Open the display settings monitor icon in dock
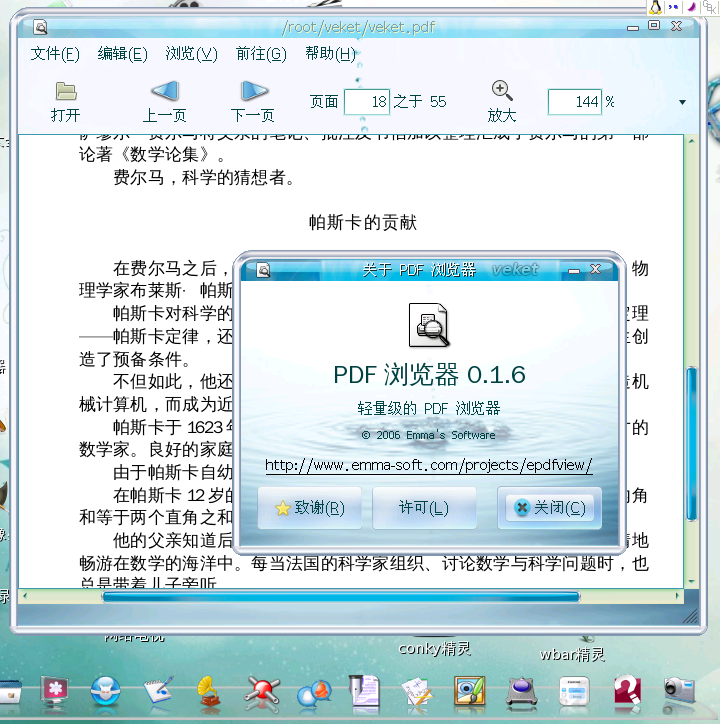720x724 pixels. pos(54,690)
